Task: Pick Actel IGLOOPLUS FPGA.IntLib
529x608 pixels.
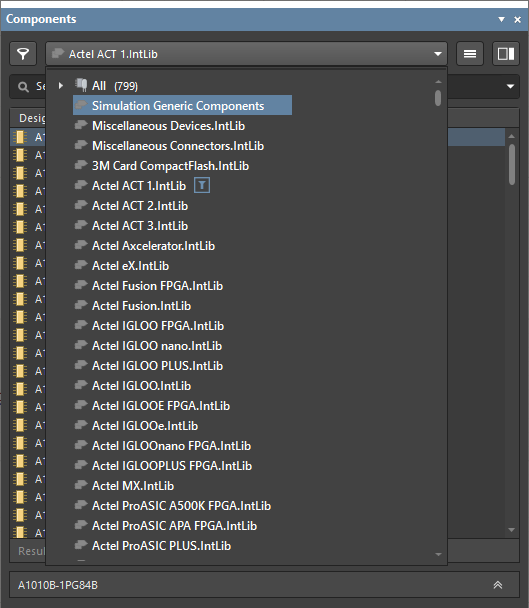Action: point(172,466)
